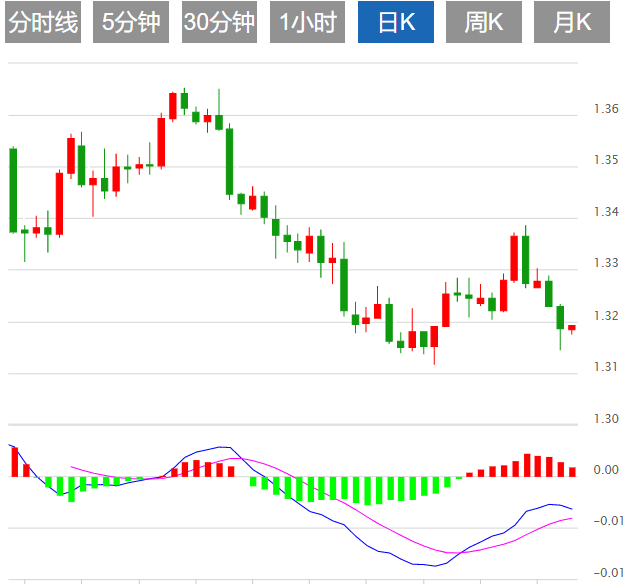Click the 1.32 price axis label
Image resolution: width=637 pixels, height=584 pixels.
click(606, 316)
